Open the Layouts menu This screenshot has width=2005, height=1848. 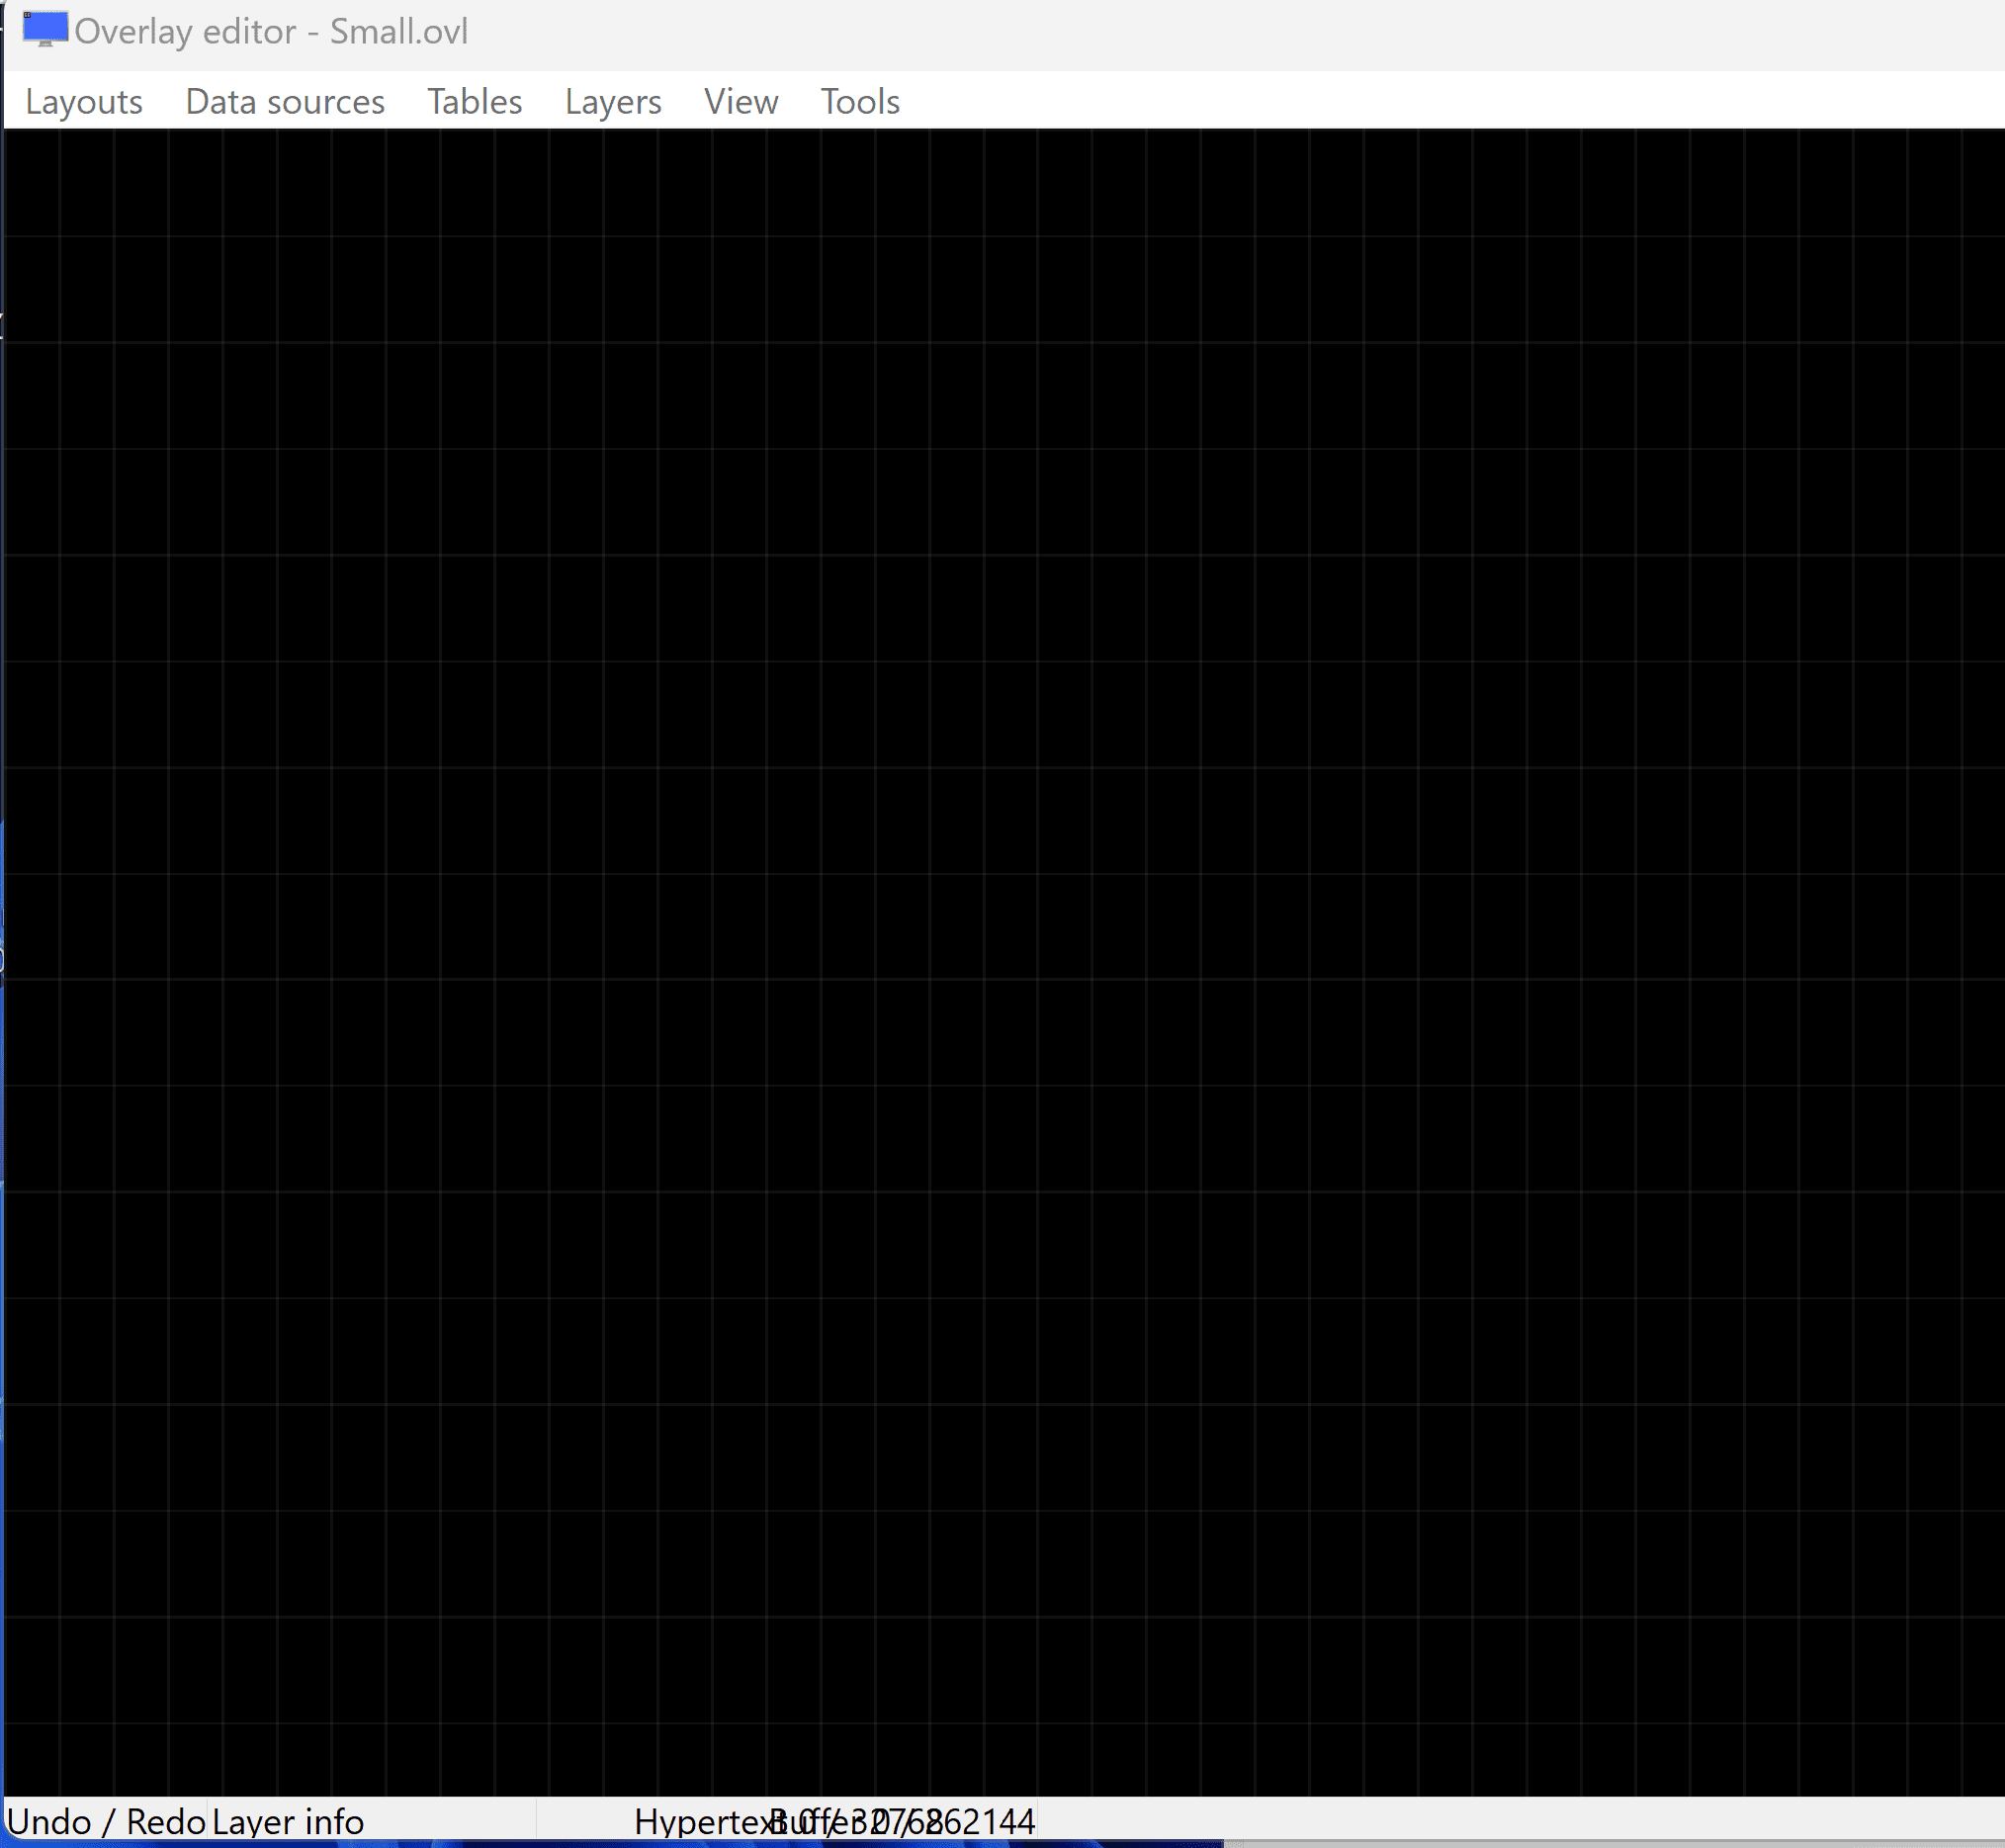[84, 102]
